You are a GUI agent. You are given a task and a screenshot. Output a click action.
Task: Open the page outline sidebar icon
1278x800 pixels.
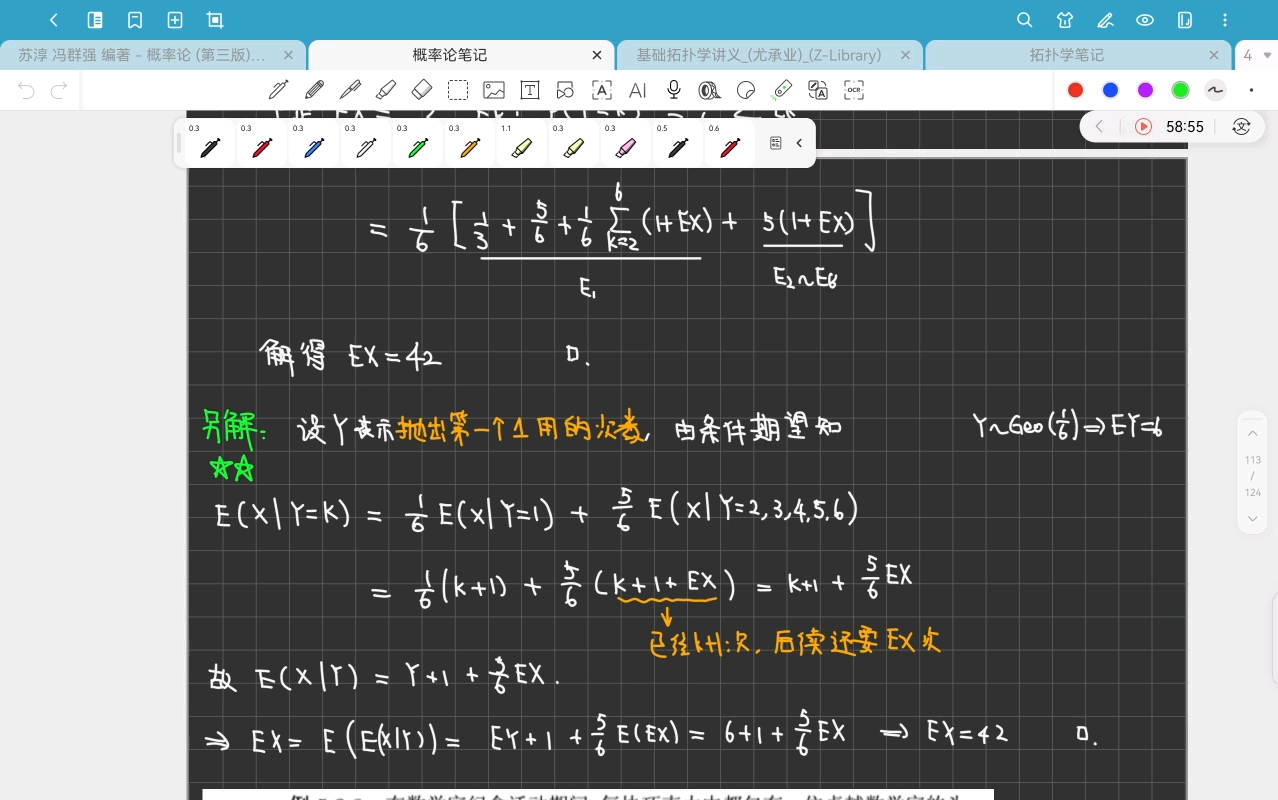click(x=95, y=20)
